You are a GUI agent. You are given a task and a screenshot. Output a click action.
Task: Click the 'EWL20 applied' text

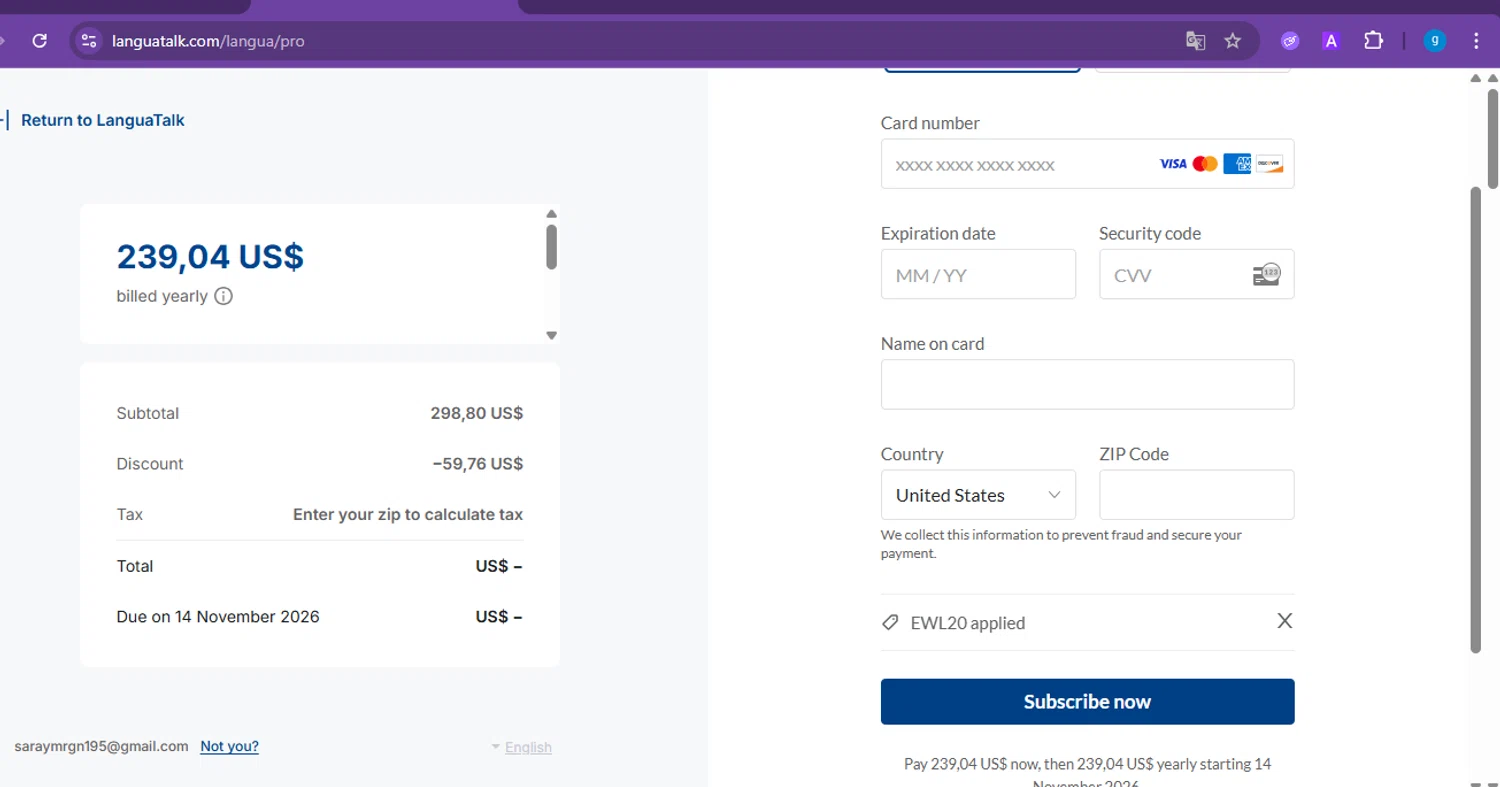(967, 623)
